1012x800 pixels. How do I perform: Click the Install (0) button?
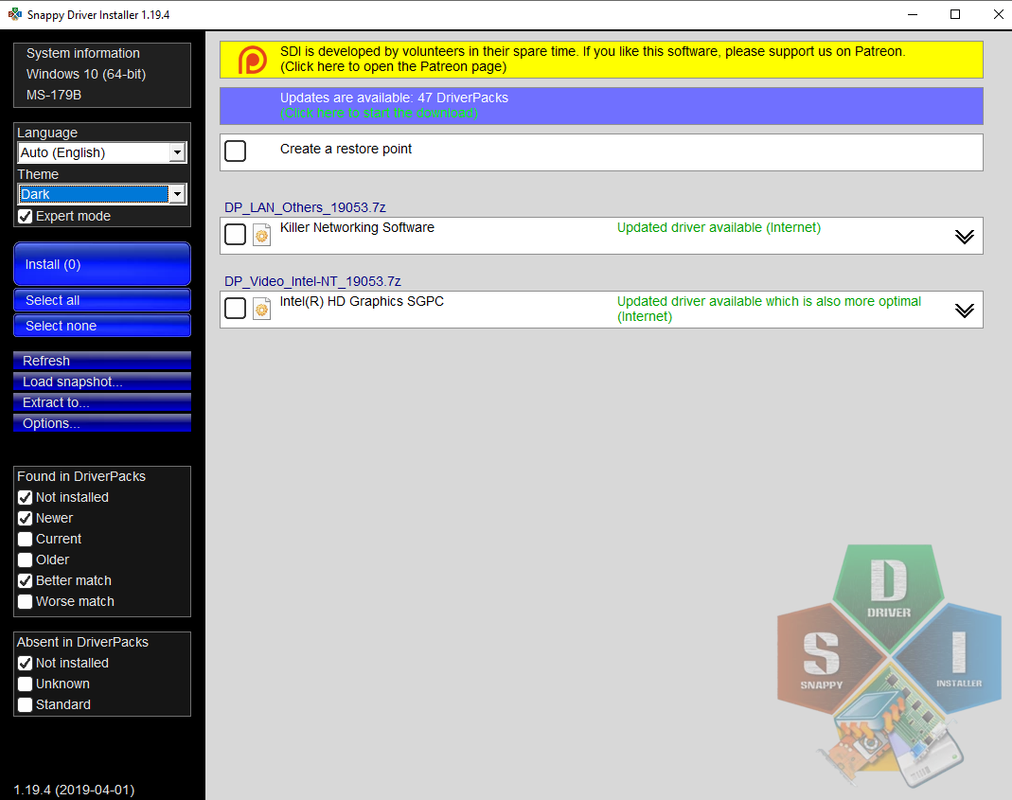(102, 264)
